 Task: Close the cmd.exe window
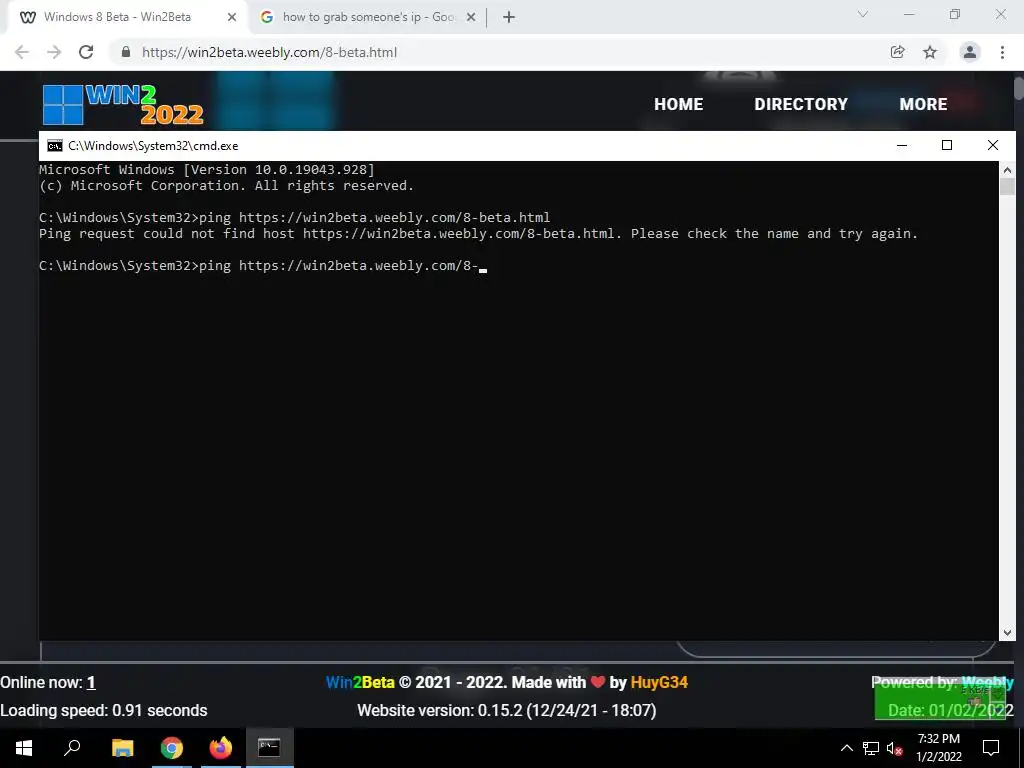pyautogui.click(x=993, y=145)
